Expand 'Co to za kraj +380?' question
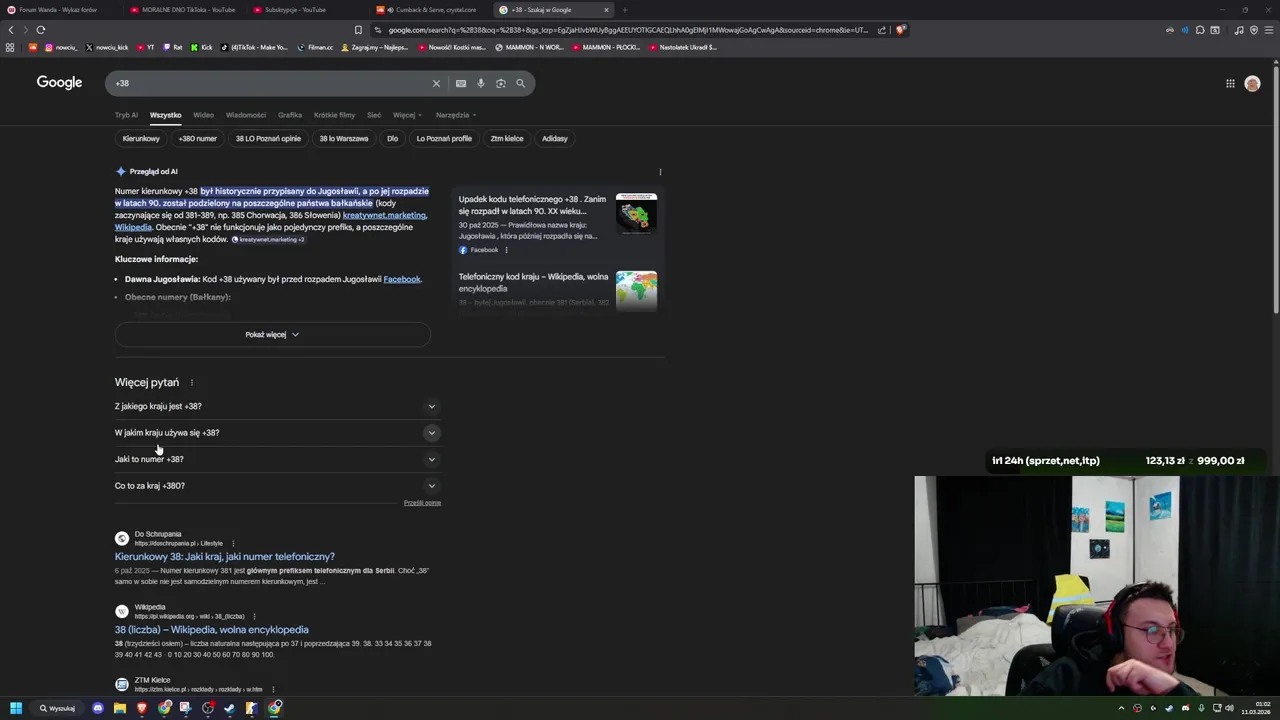The width and height of the screenshot is (1280, 720). [276, 486]
